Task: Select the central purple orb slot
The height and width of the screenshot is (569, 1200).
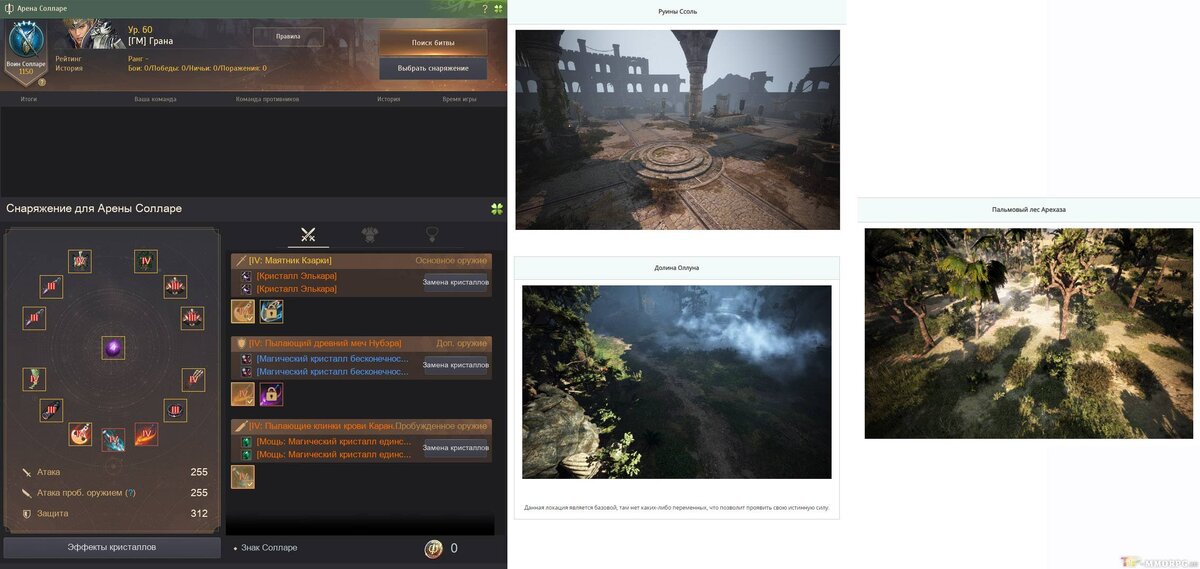Action: (113, 348)
